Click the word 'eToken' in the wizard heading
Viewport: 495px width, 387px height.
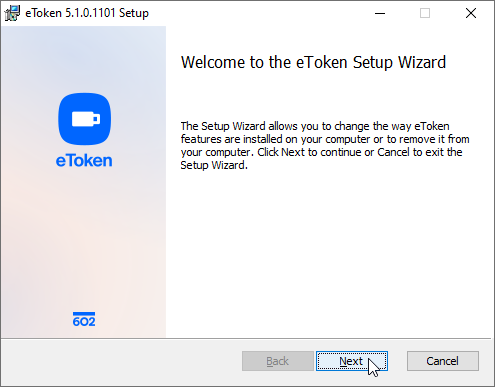coord(322,62)
